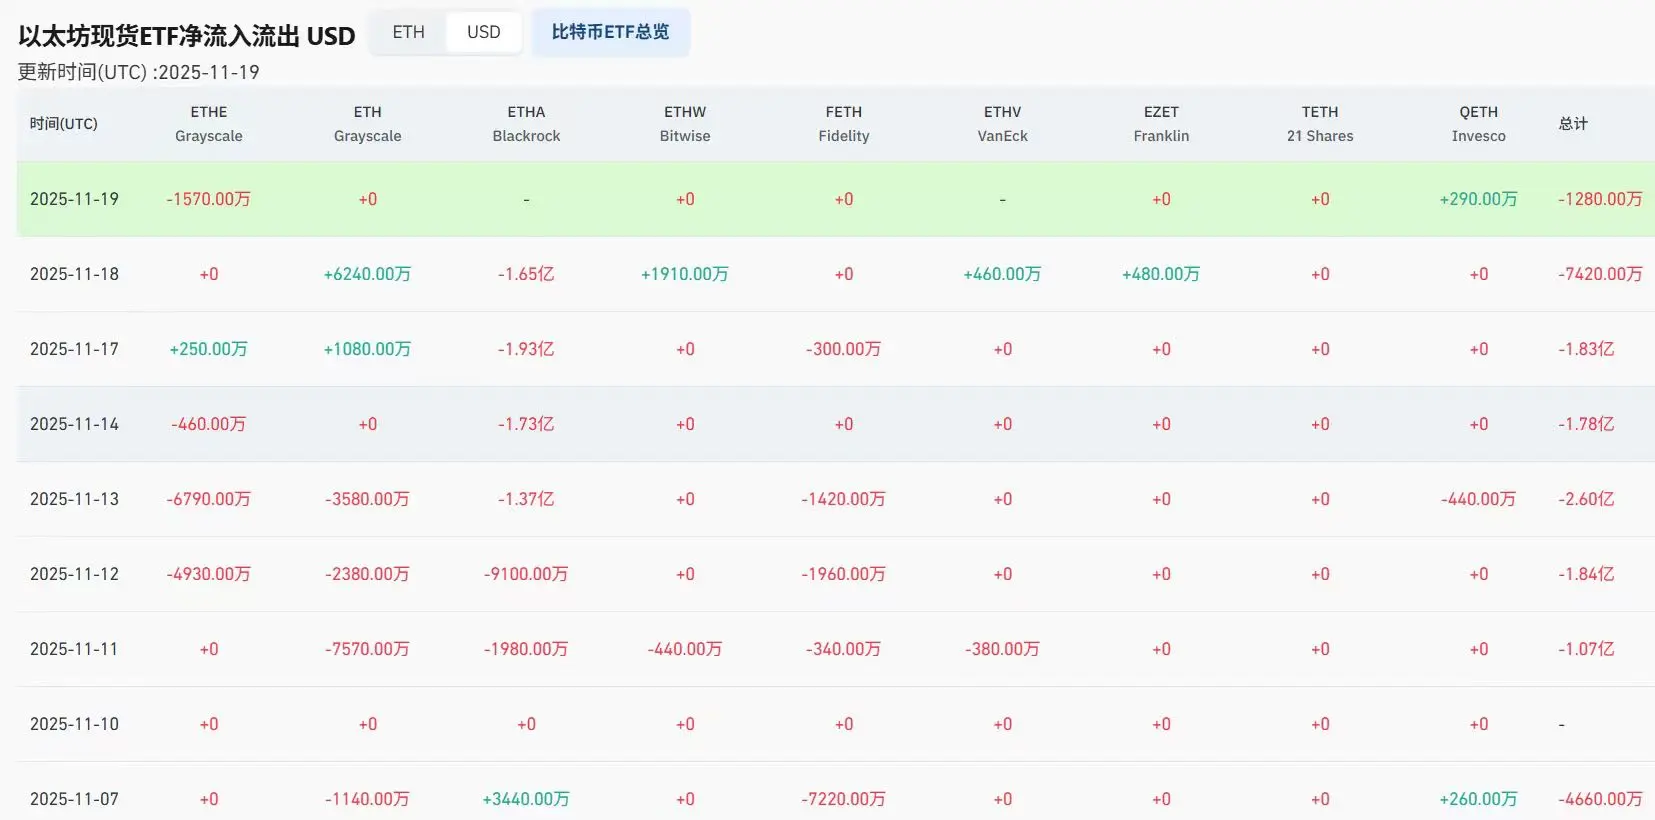Click the -7220.00万 Fidelity value
1655x820 pixels.
click(844, 799)
